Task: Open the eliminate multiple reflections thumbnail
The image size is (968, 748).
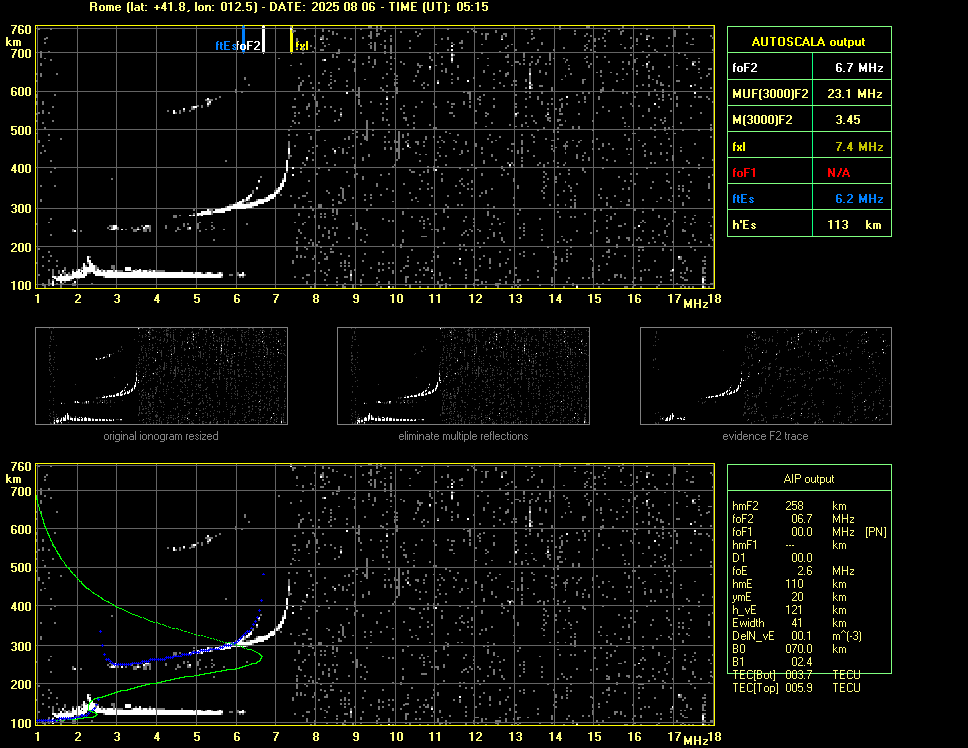Action: [463, 376]
